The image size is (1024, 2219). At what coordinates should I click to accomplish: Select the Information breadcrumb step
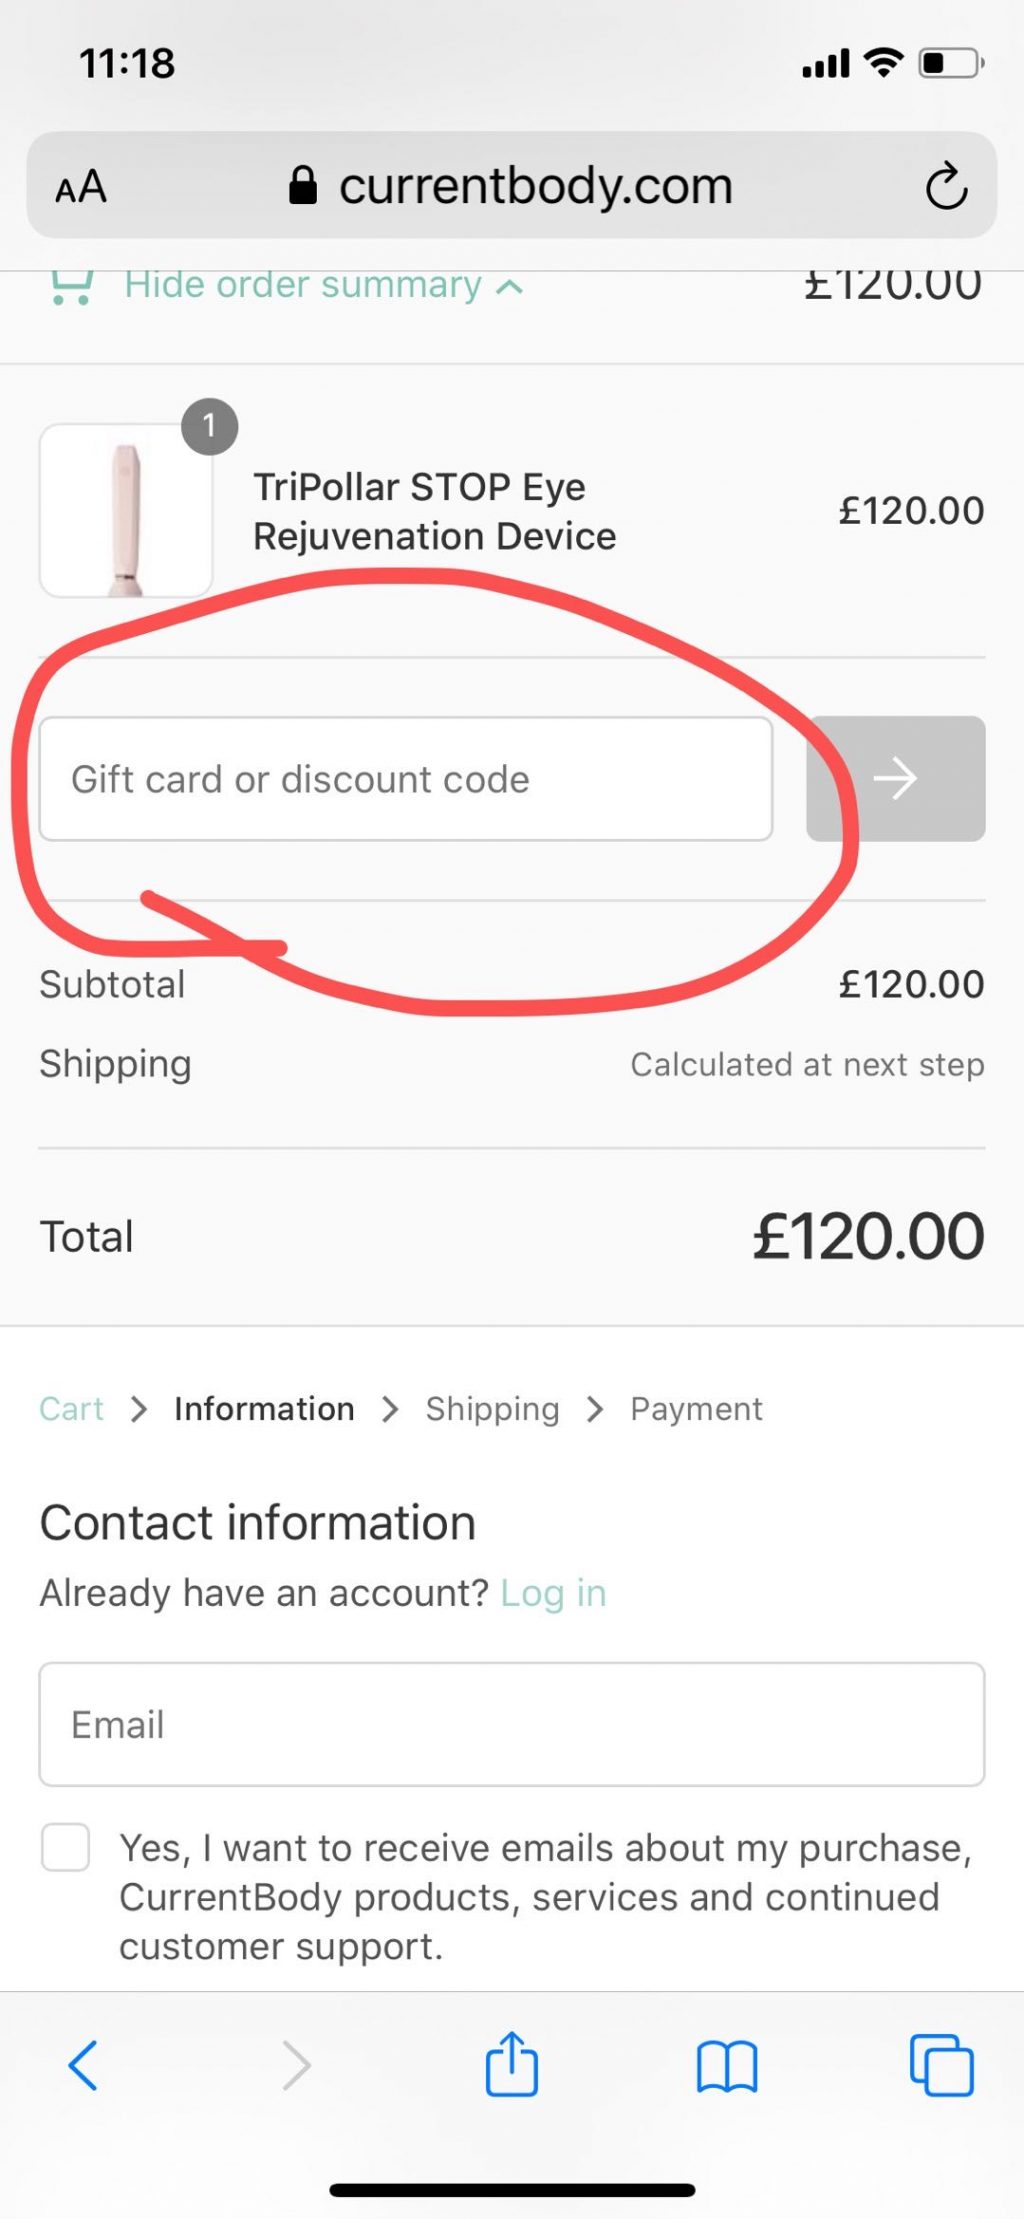pos(264,1409)
